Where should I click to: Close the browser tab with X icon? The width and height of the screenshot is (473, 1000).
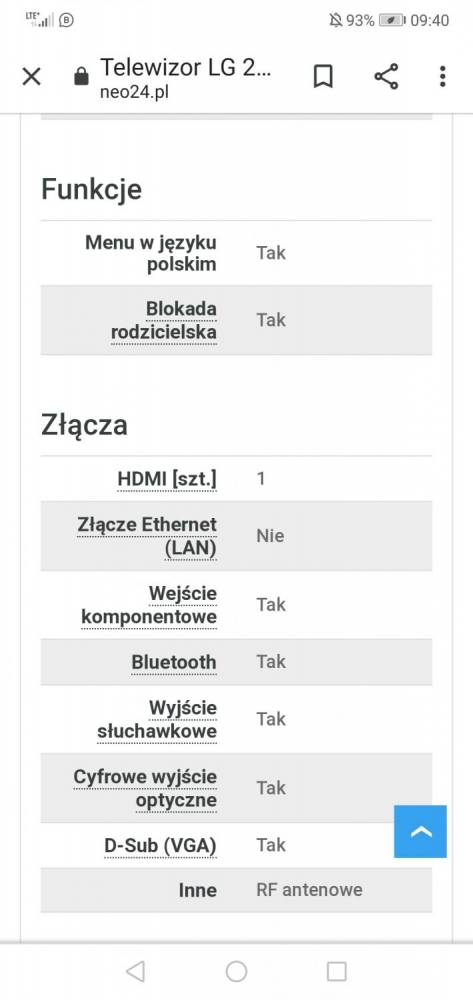pos(31,77)
